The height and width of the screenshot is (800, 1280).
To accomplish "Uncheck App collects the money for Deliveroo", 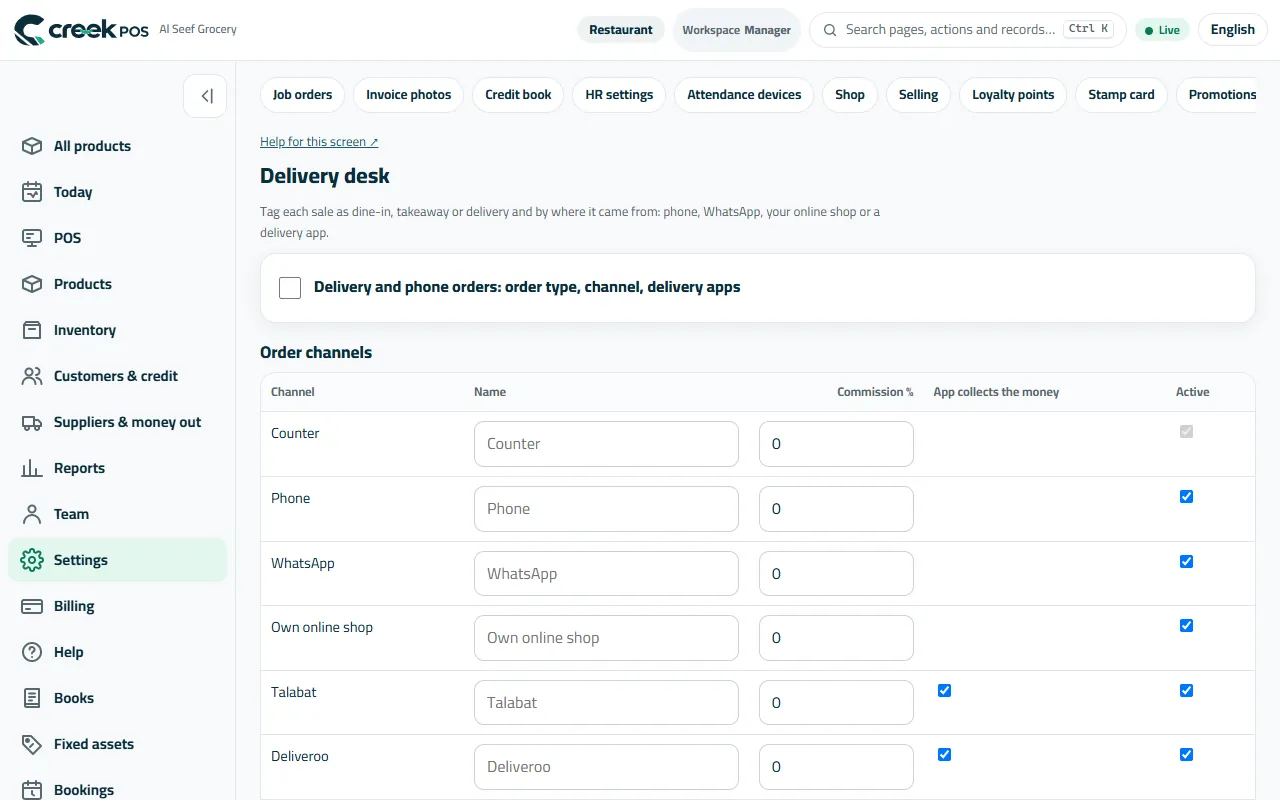I will click(944, 755).
